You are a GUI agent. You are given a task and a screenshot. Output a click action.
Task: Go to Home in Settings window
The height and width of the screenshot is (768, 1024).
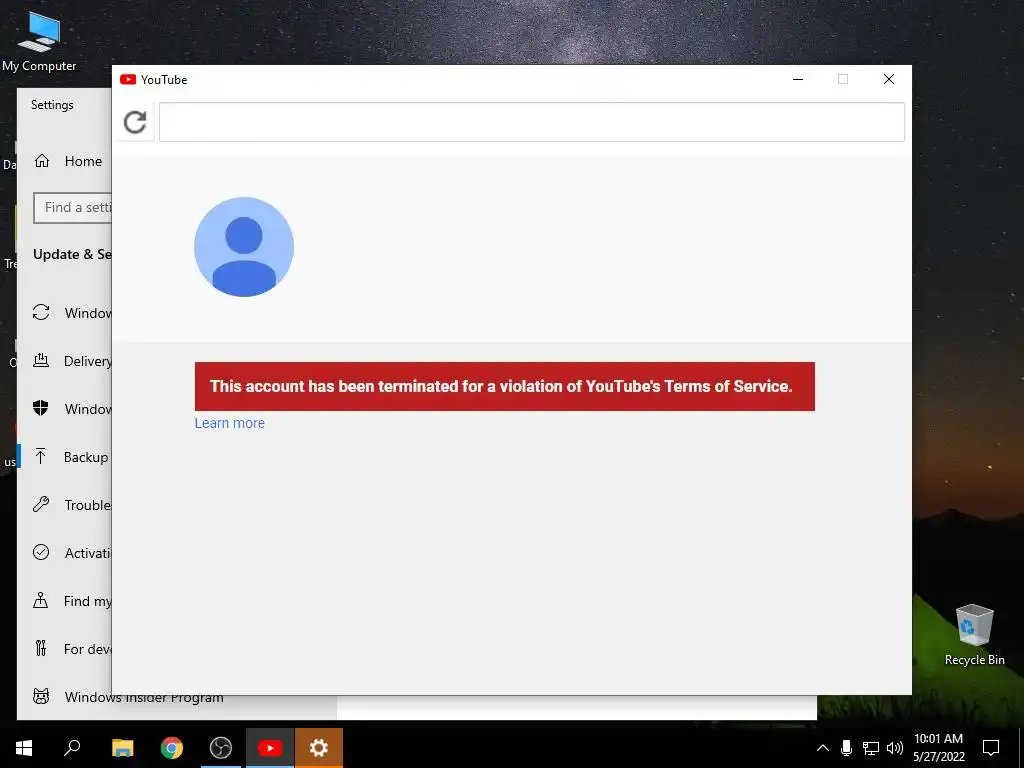(x=83, y=161)
